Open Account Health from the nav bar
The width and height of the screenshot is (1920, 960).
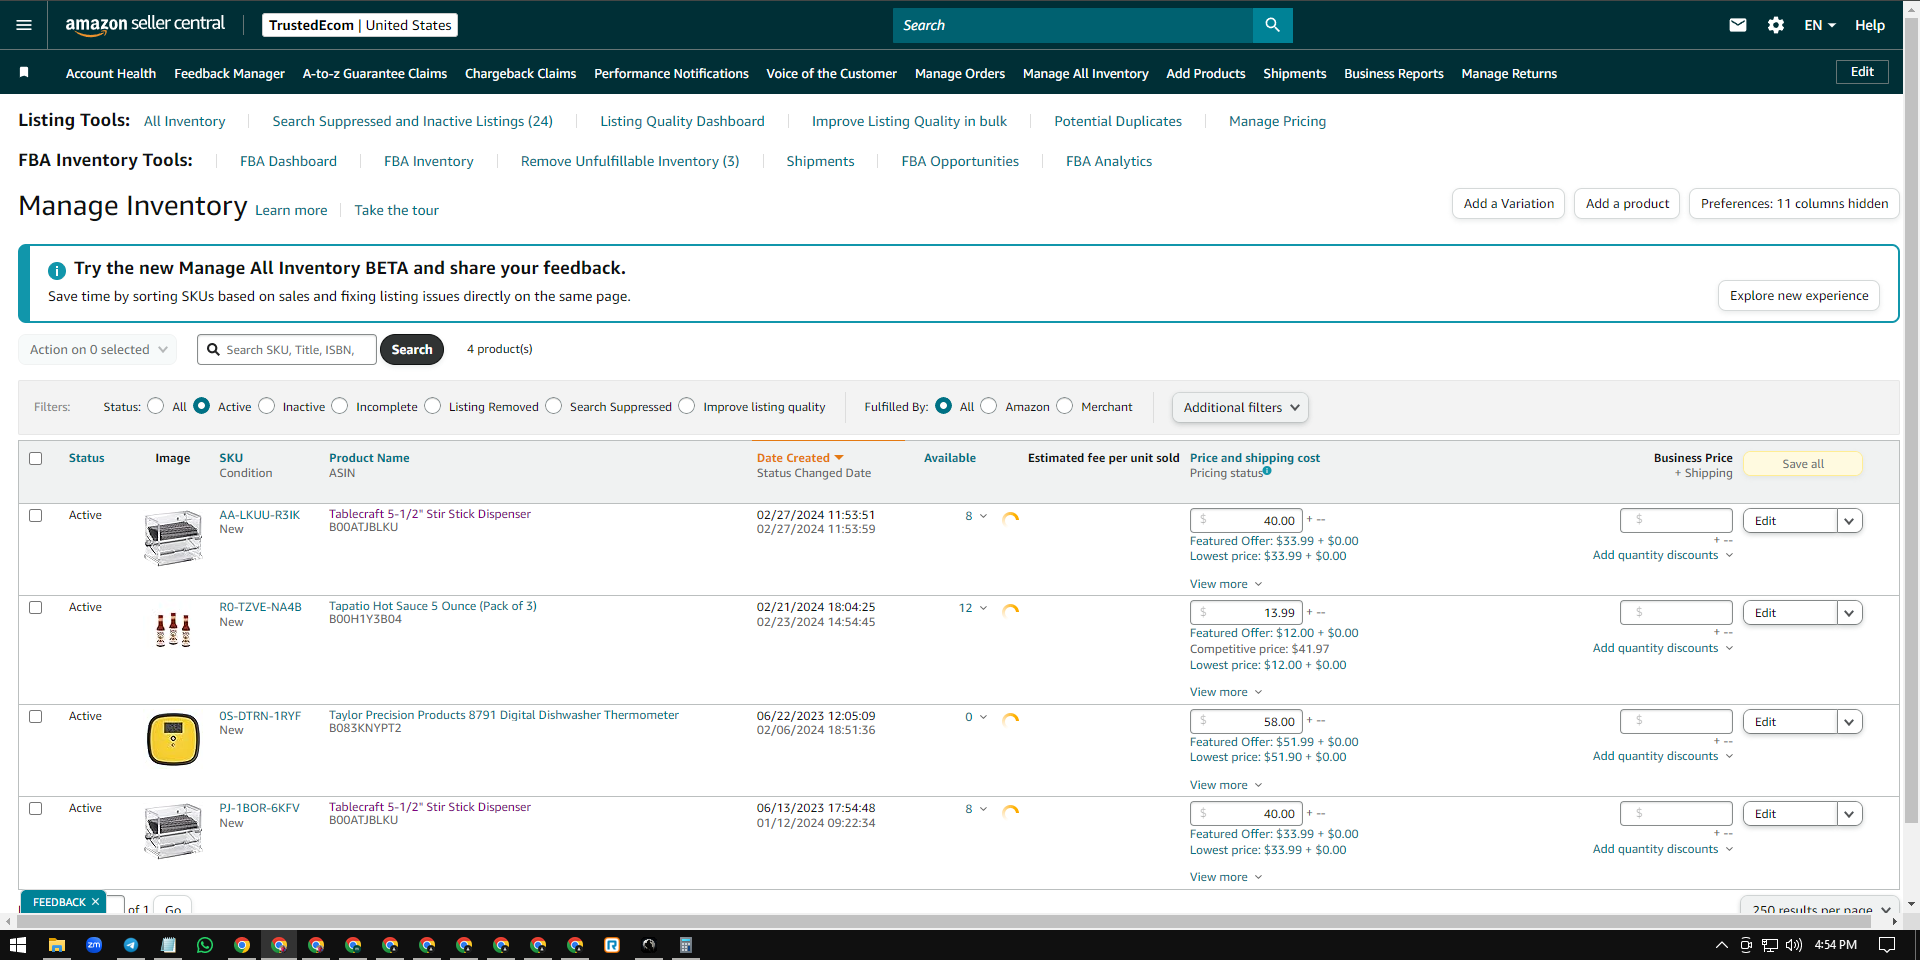click(111, 73)
